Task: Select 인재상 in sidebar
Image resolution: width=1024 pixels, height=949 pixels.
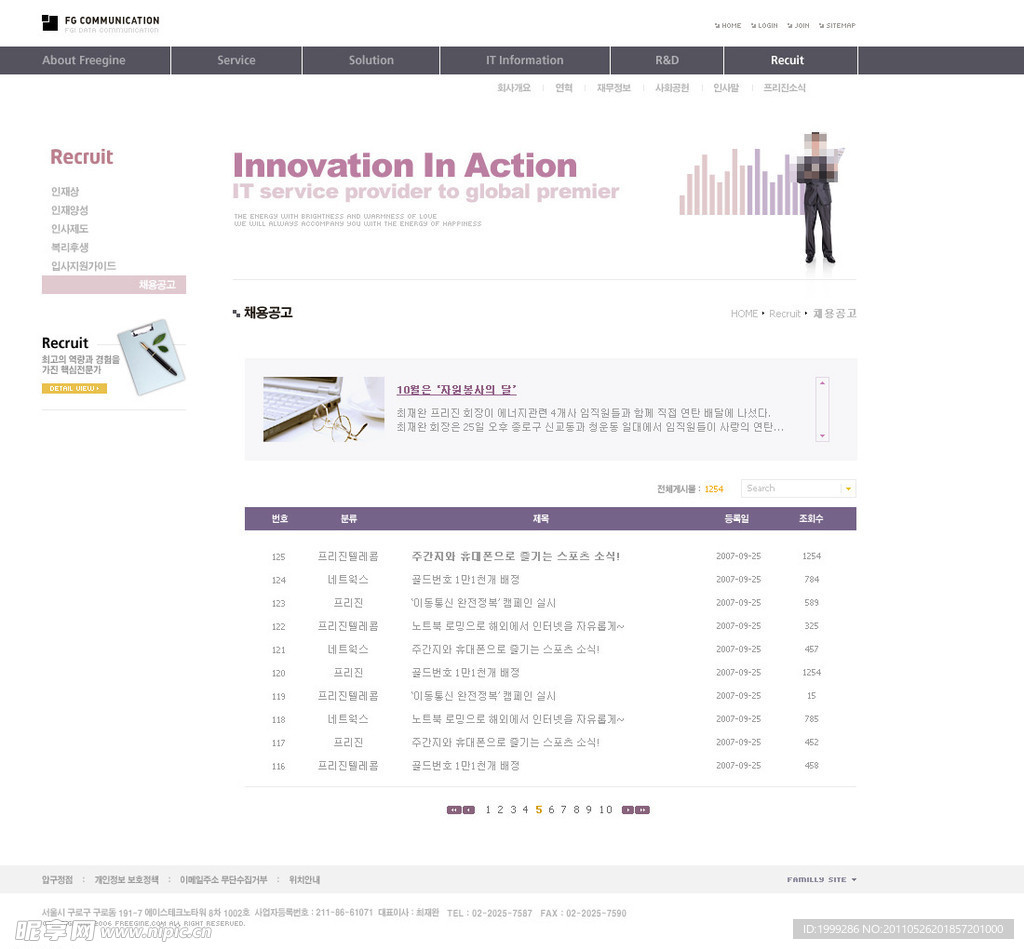Action: (65, 191)
